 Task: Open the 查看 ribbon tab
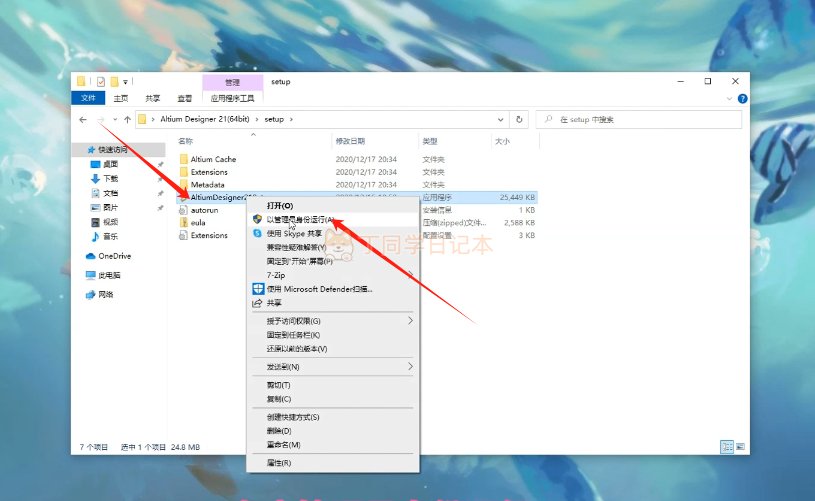185,98
